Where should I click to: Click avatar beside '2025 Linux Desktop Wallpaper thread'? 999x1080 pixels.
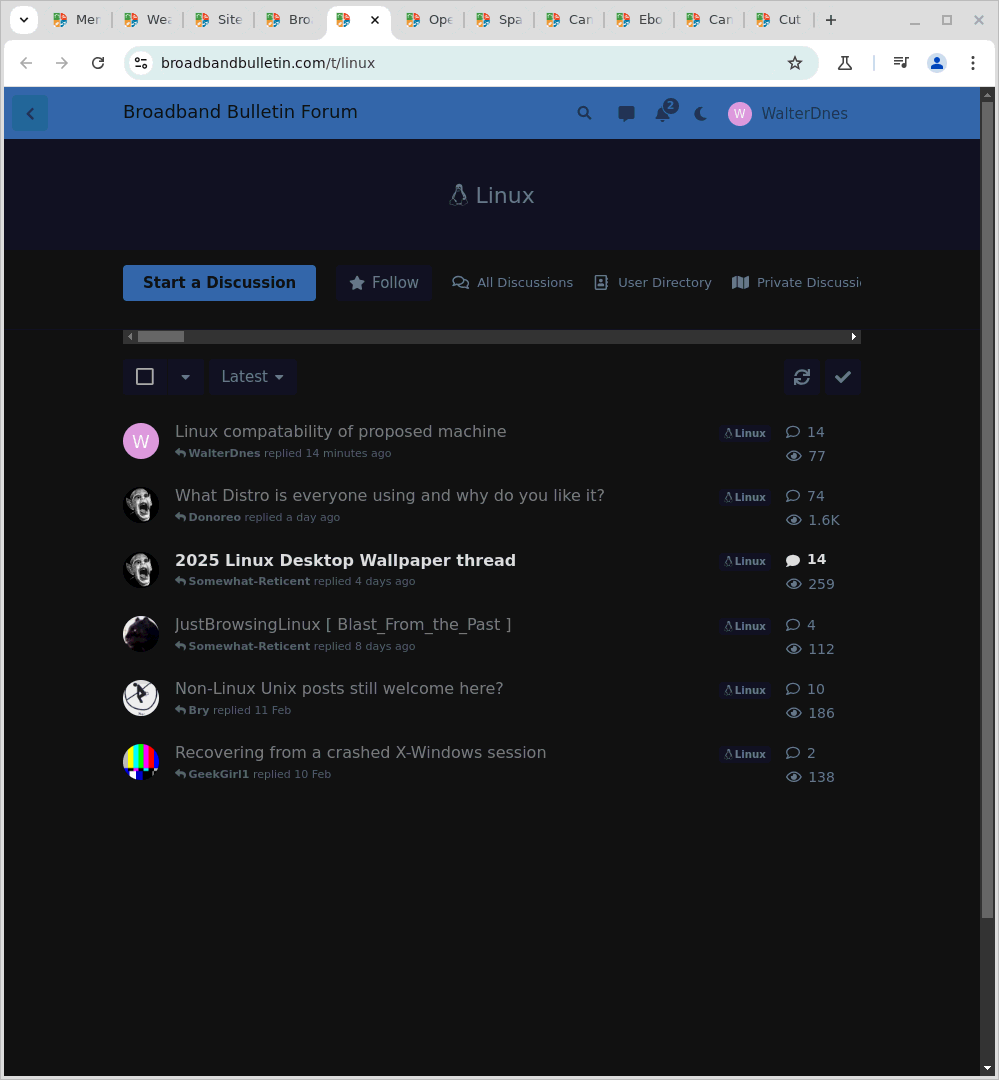141,570
